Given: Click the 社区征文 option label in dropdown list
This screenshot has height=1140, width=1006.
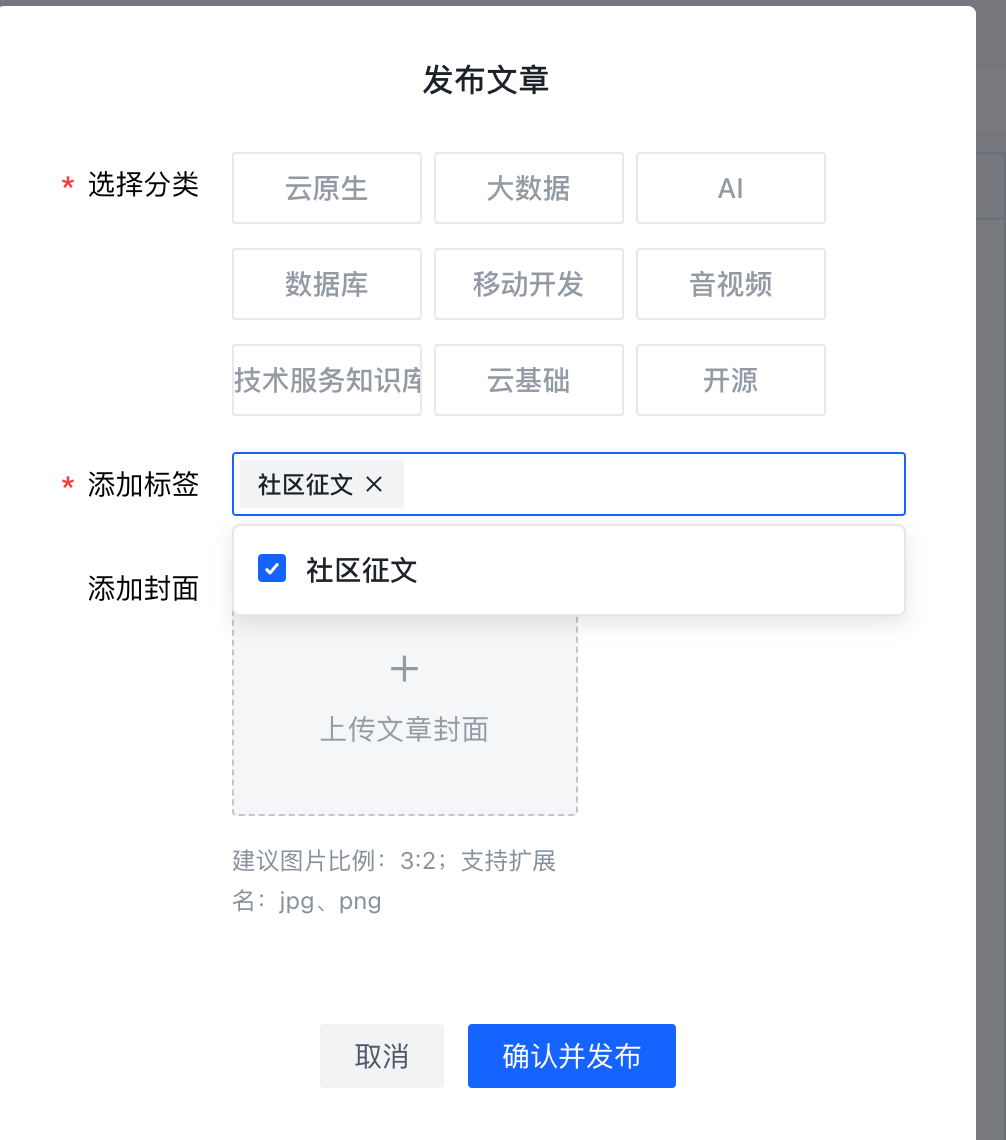Looking at the screenshot, I should 362,570.
